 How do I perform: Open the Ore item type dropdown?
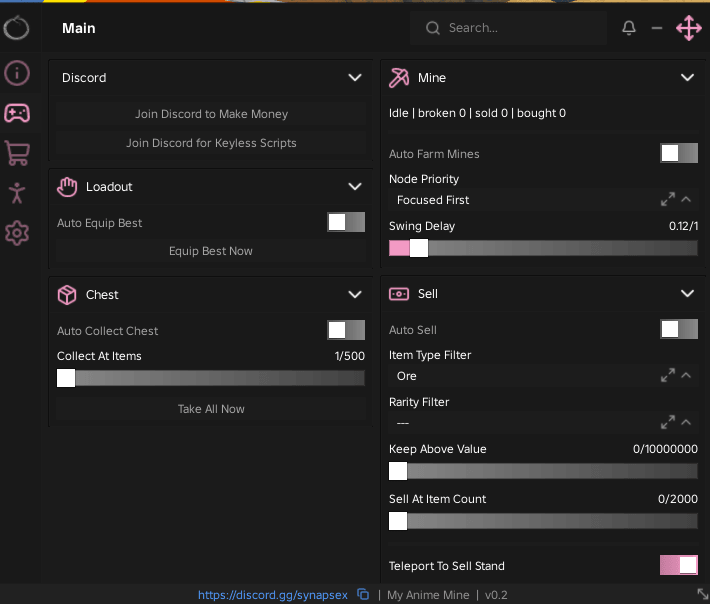[x=543, y=376]
